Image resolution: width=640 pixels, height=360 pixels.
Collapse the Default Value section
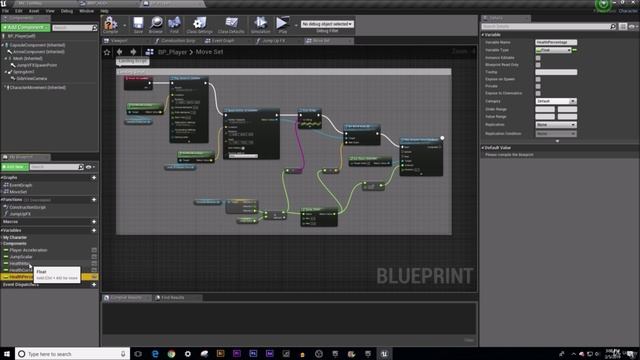coord(483,148)
